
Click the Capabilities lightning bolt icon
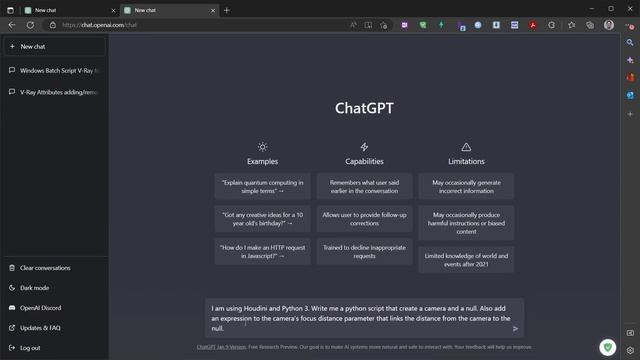click(364, 147)
